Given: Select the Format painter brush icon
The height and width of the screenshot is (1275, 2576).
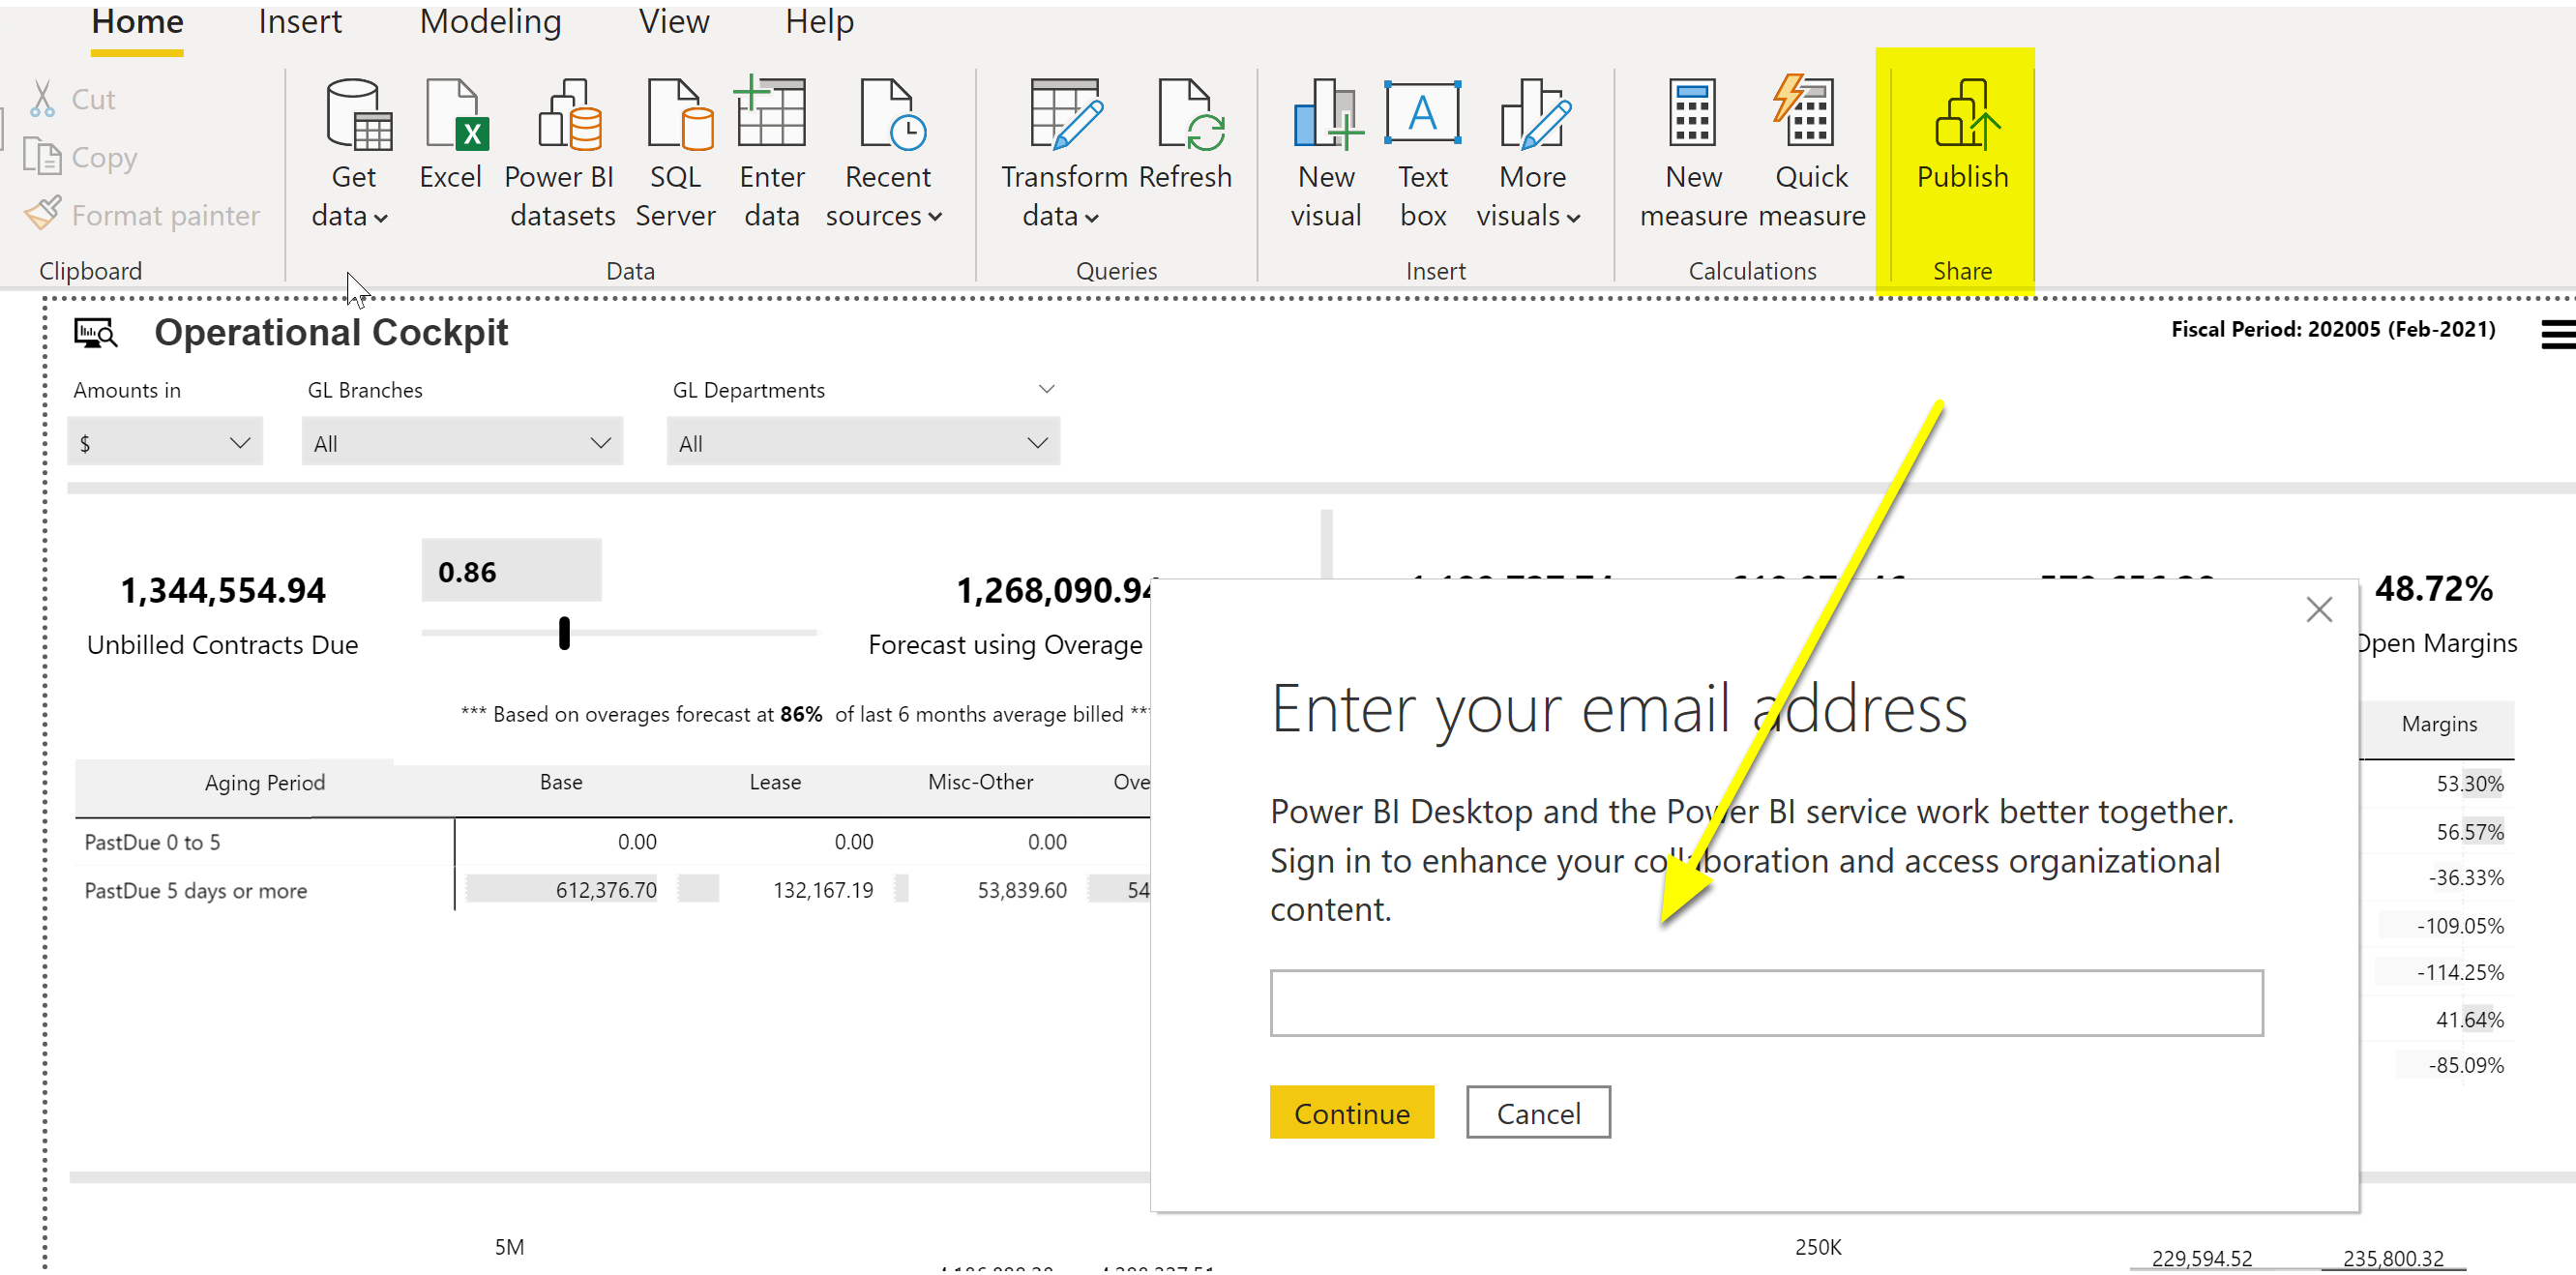Looking at the screenshot, I should tap(43, 214).
